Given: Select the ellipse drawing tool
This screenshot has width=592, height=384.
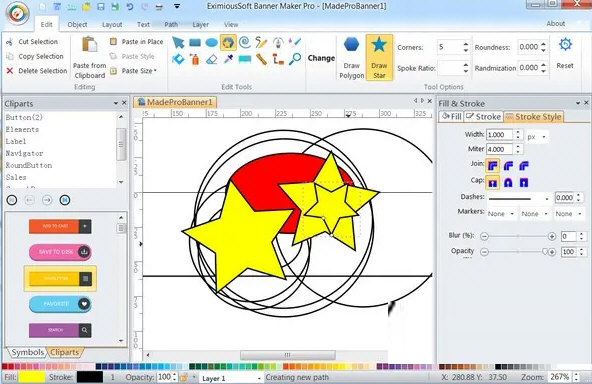Looking at the screenshot, I should click(x=211, y=42).
